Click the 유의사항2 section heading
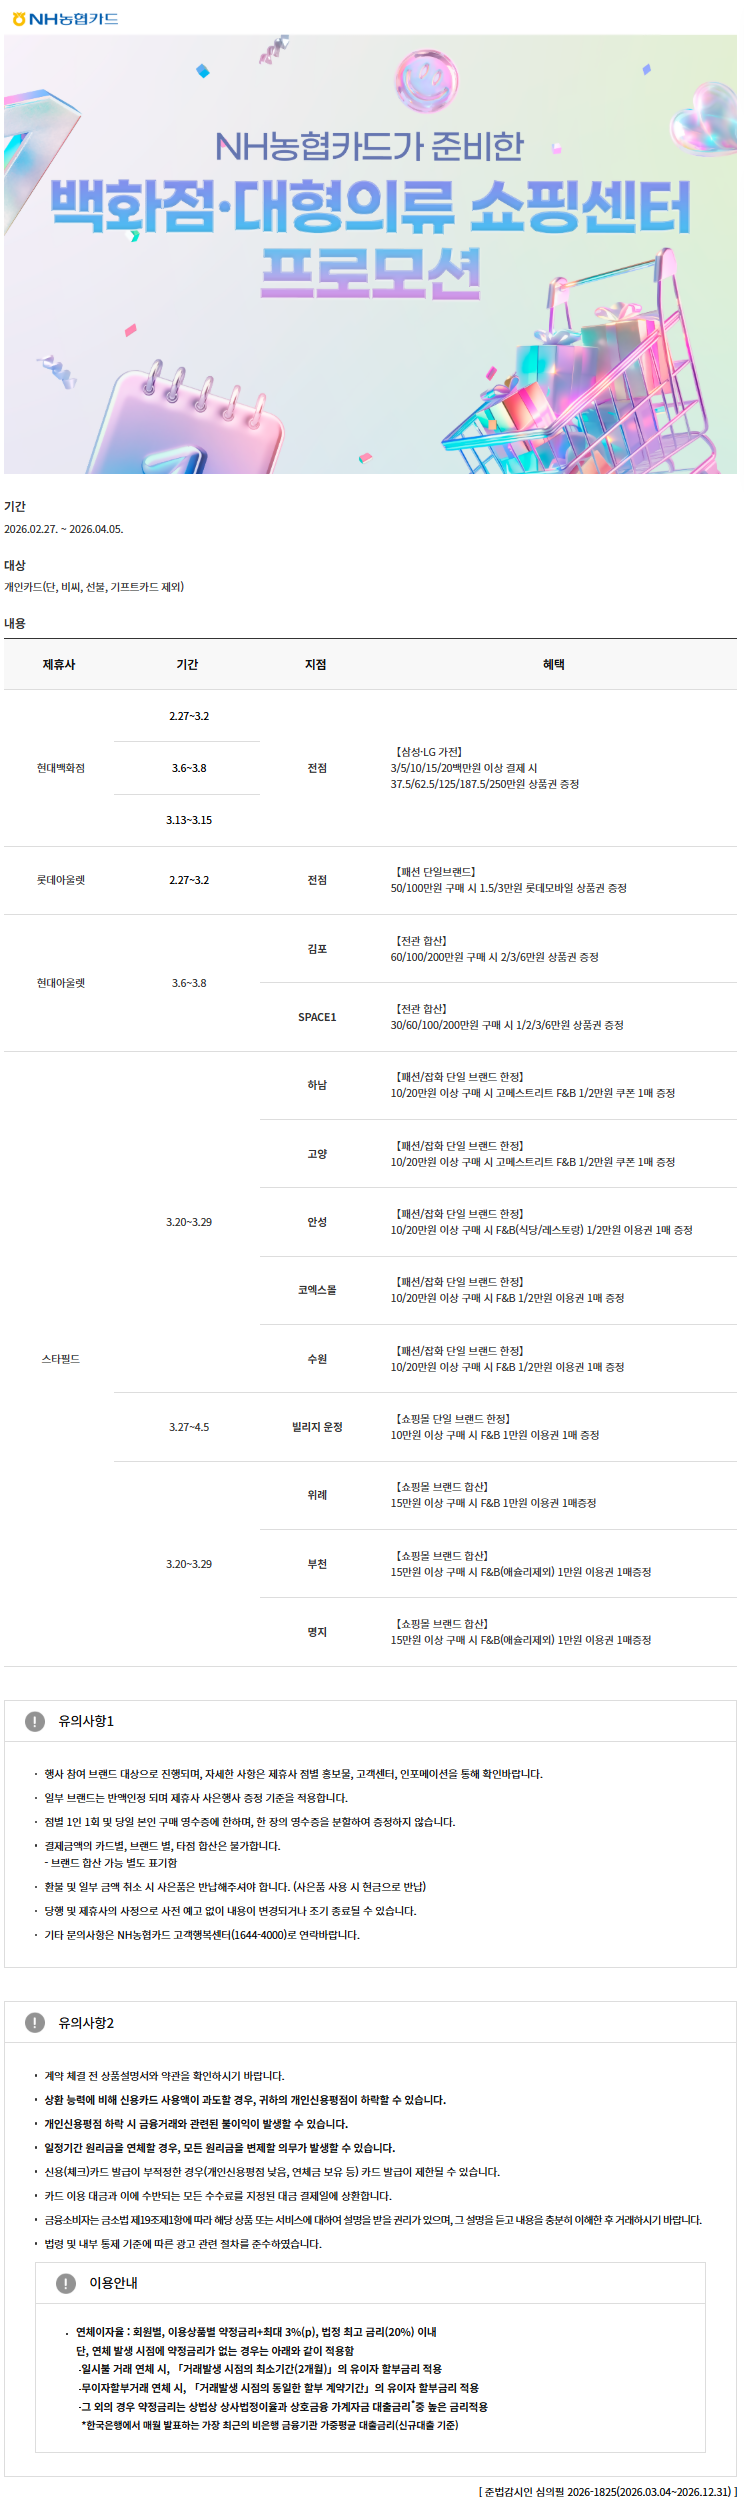This screenshot has height=2508, width=744. [86, 2023]
